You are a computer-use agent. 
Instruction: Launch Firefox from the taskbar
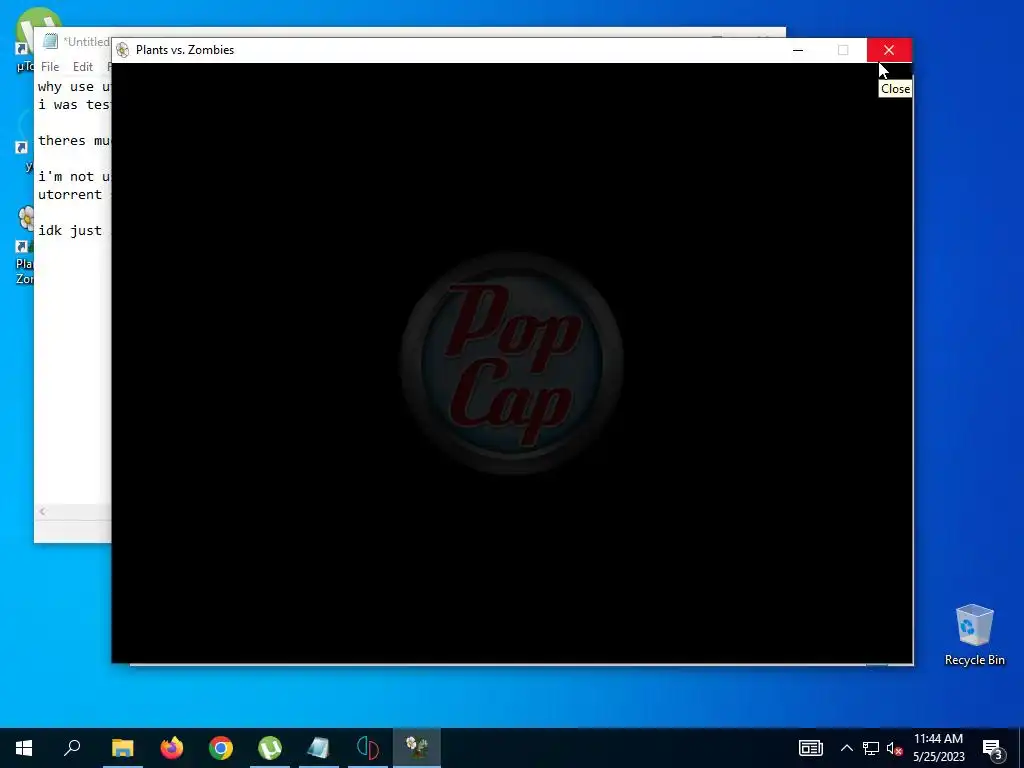point(172,748)
